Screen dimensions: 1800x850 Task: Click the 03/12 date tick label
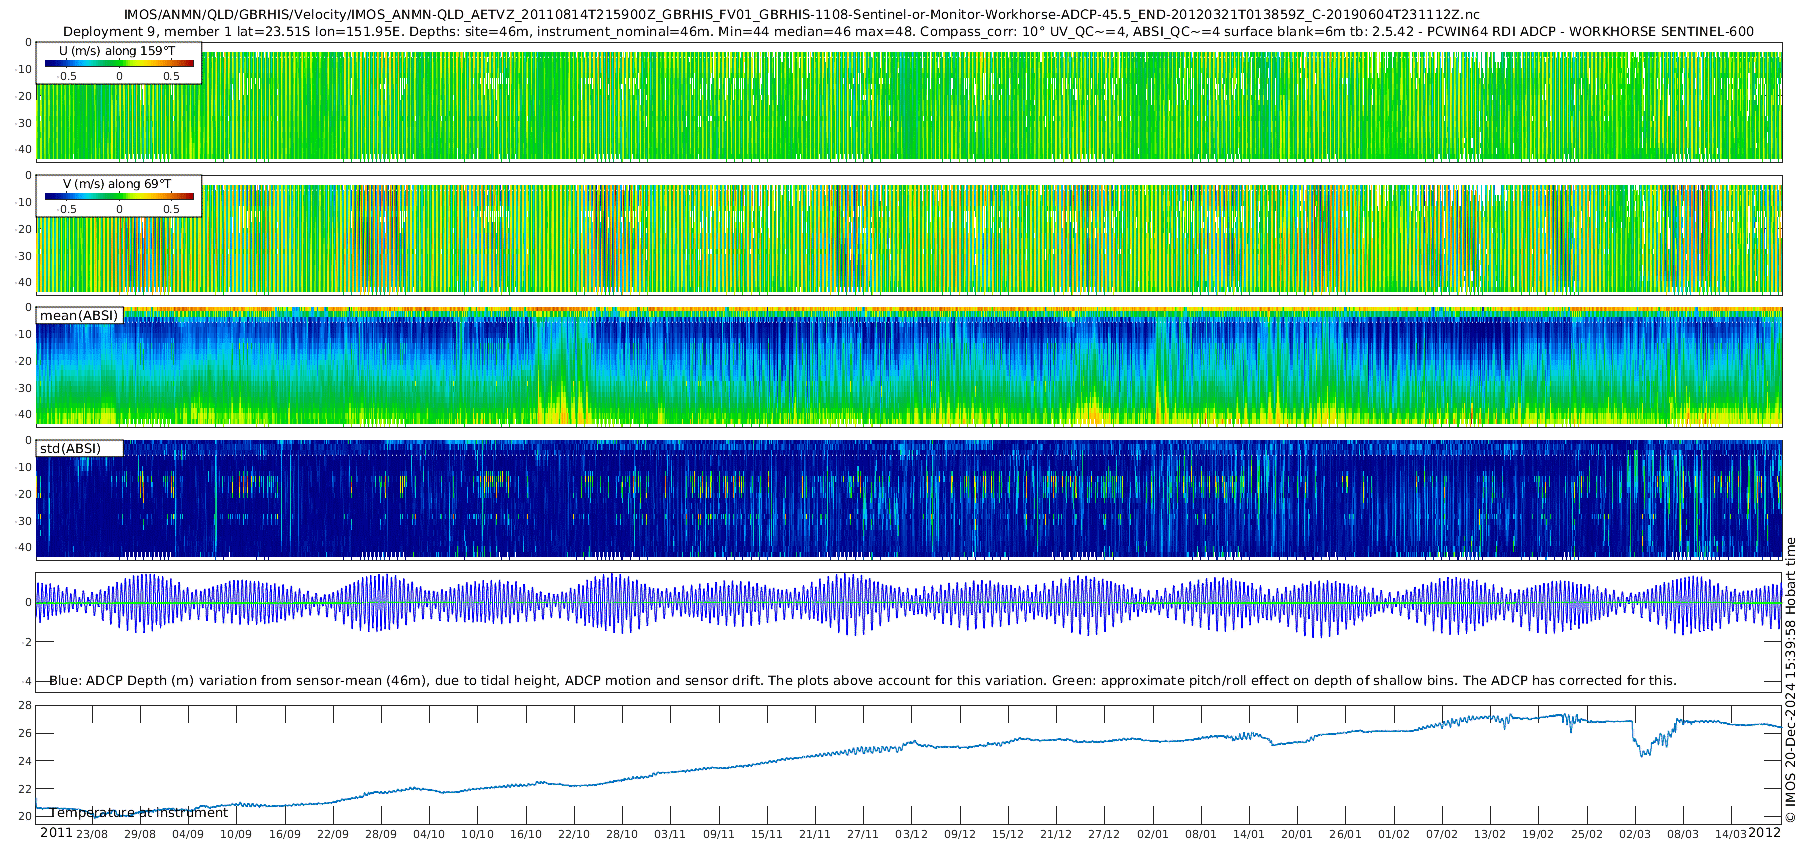coord(911,834)
